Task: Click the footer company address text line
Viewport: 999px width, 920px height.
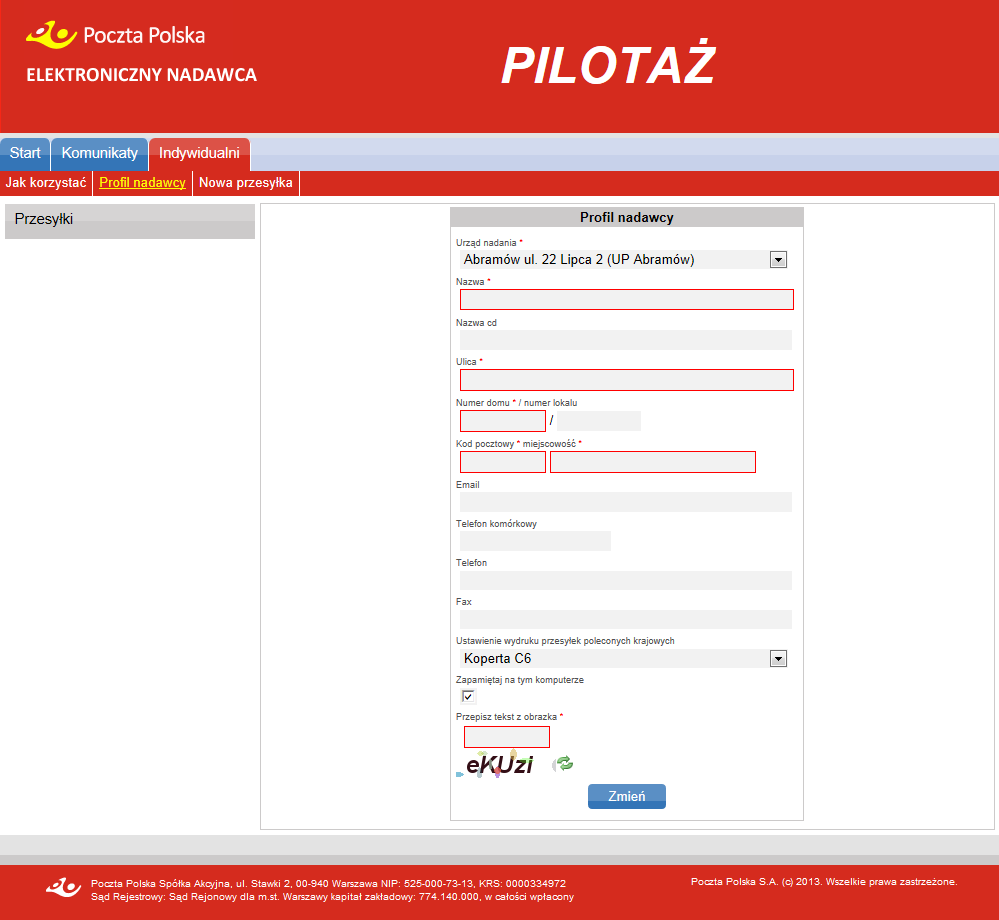Action: (328, 884)
